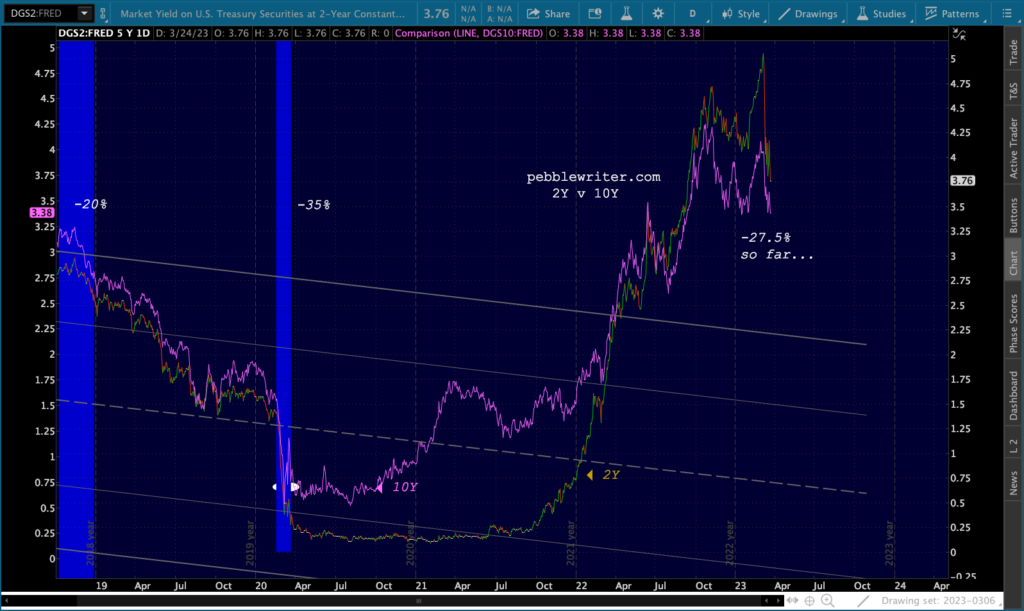Click the -20% annotation text
Image resolution: width=1024 pixels, height=611 pixels.
click(90, 204)
